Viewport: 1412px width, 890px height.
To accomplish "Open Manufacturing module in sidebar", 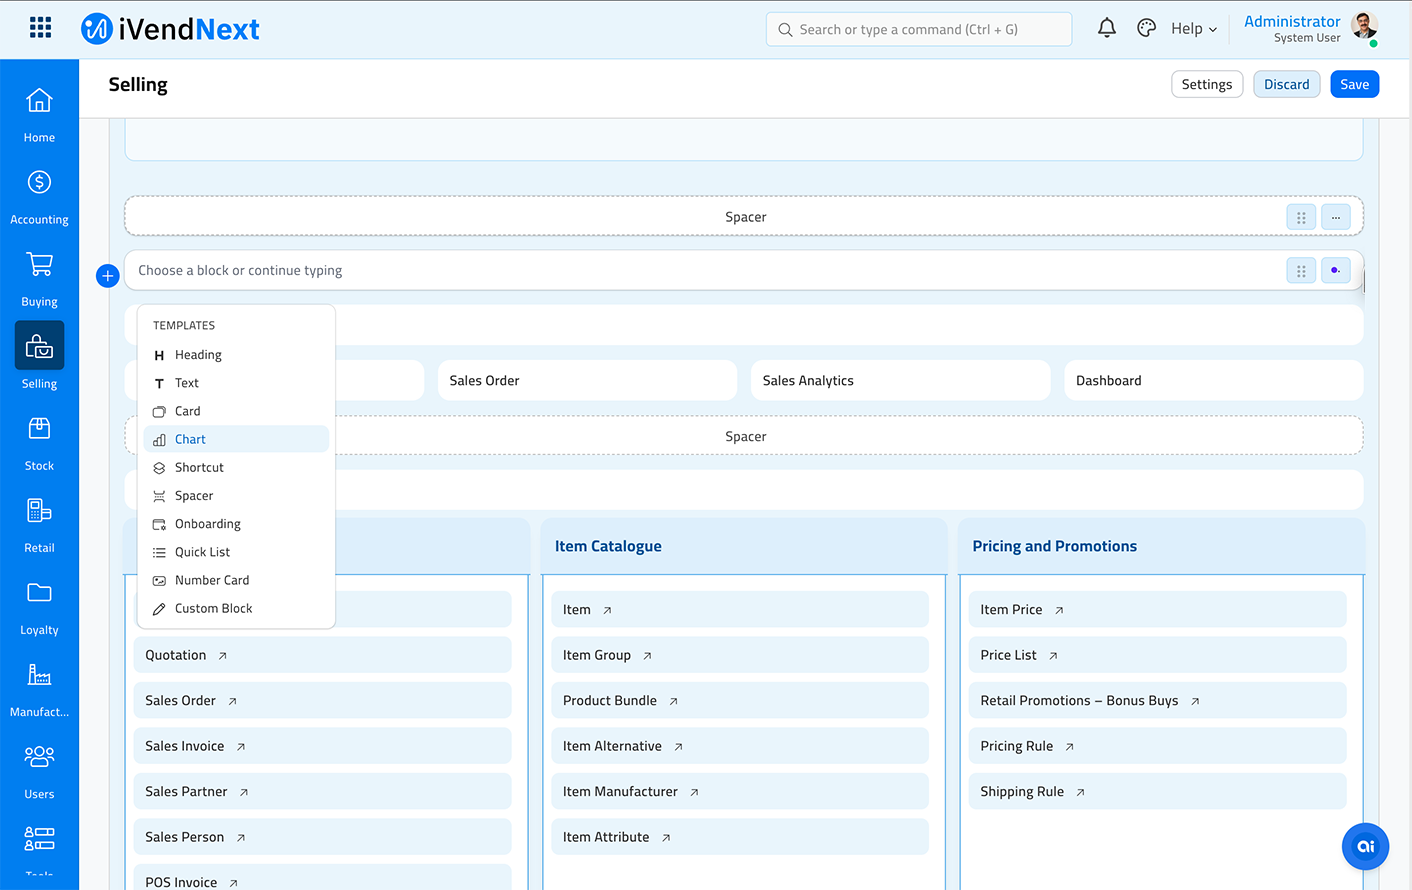I will tap(39, 689).
